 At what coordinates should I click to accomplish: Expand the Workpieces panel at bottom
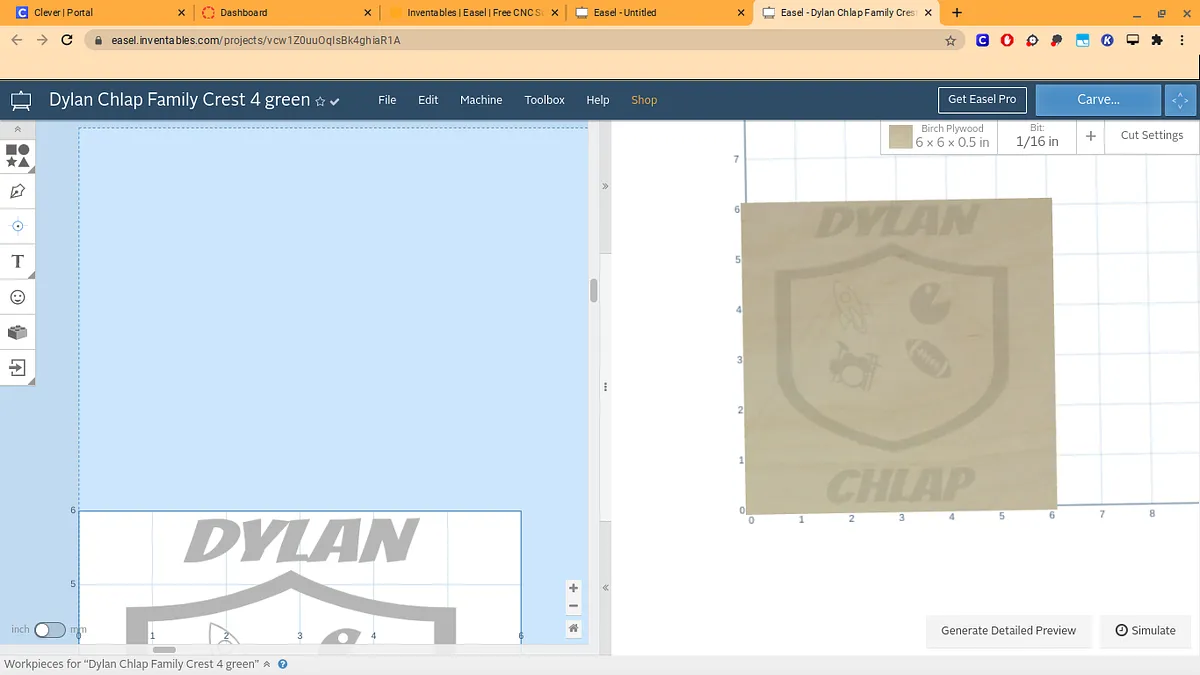(267, 664)
